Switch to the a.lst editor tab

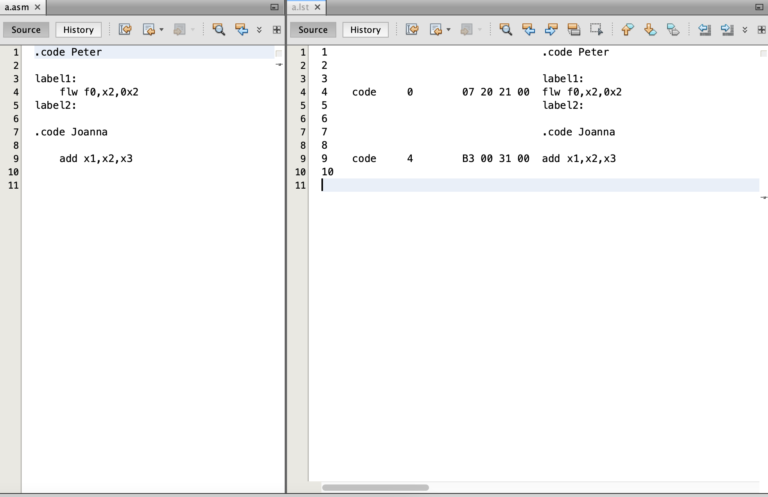[300, 7]
